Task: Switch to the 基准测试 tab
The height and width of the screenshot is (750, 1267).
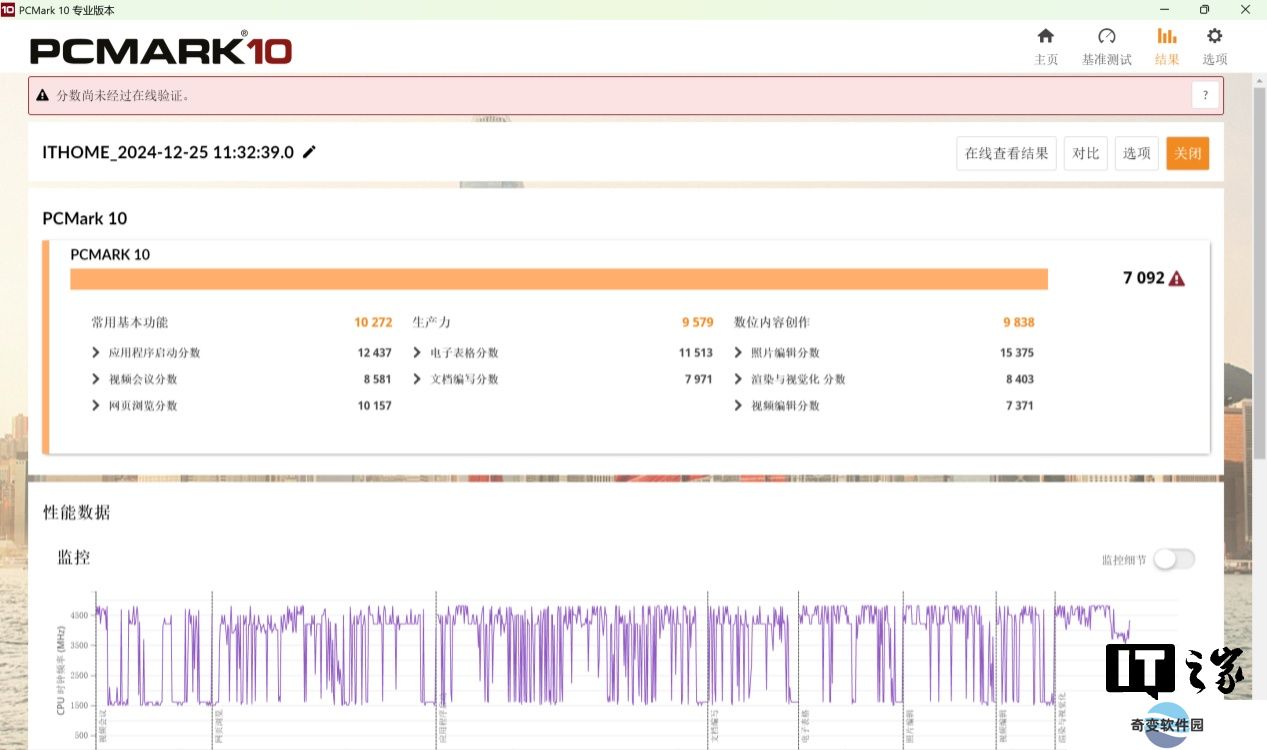Action: click(x=1106, y=47)
